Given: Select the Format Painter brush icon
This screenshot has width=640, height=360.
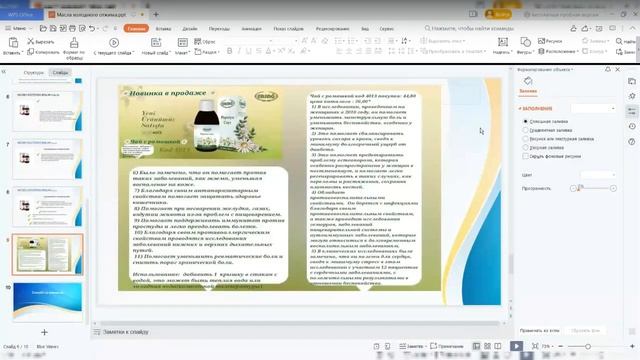Looking at the screenshot, I should click(74, 42).
